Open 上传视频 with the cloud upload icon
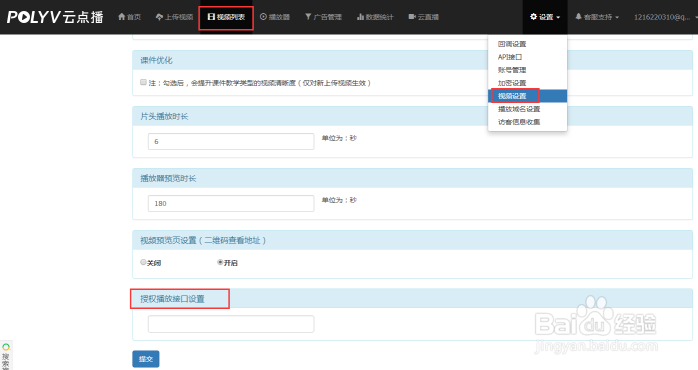 click(x=174, y=17)
